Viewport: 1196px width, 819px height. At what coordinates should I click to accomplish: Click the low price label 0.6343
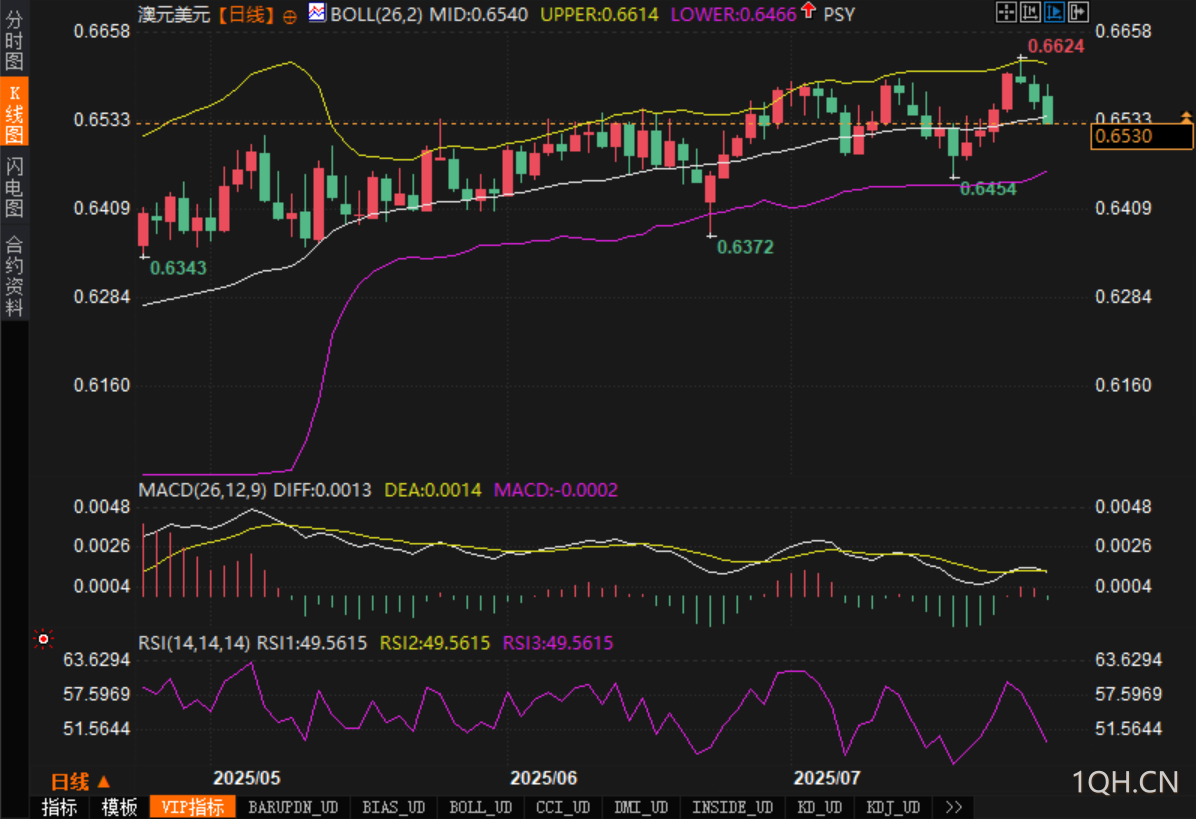[x=178, y=268]
